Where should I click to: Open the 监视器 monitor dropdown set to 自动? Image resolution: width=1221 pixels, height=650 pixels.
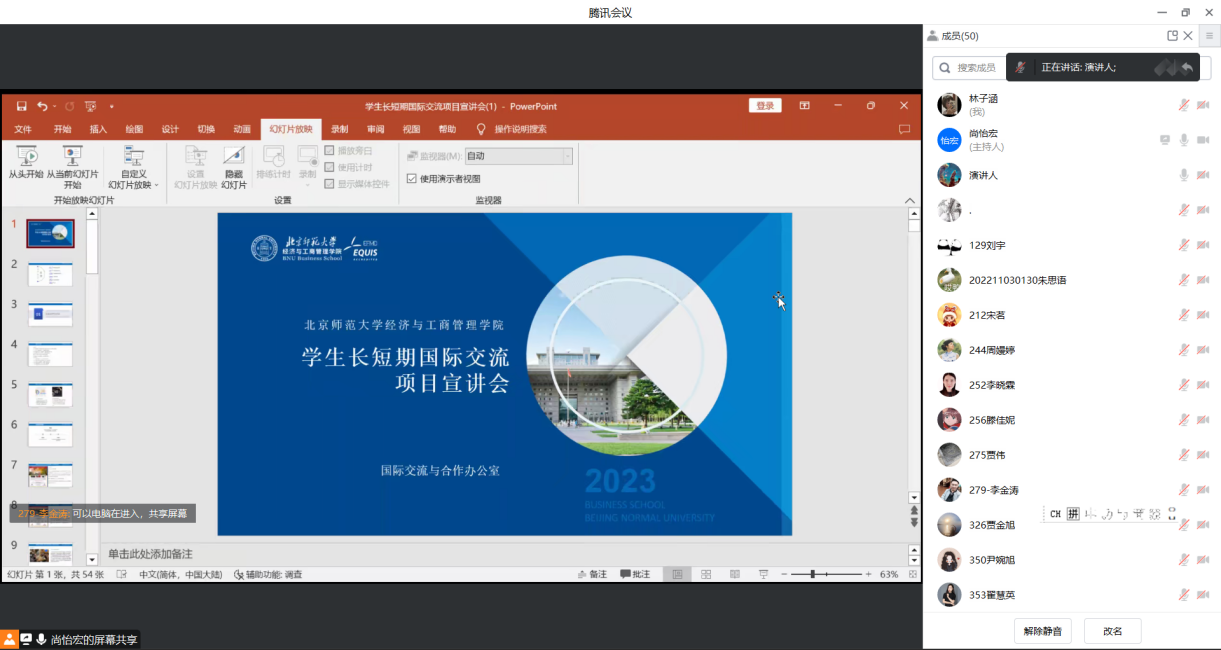tap(519, 156)
